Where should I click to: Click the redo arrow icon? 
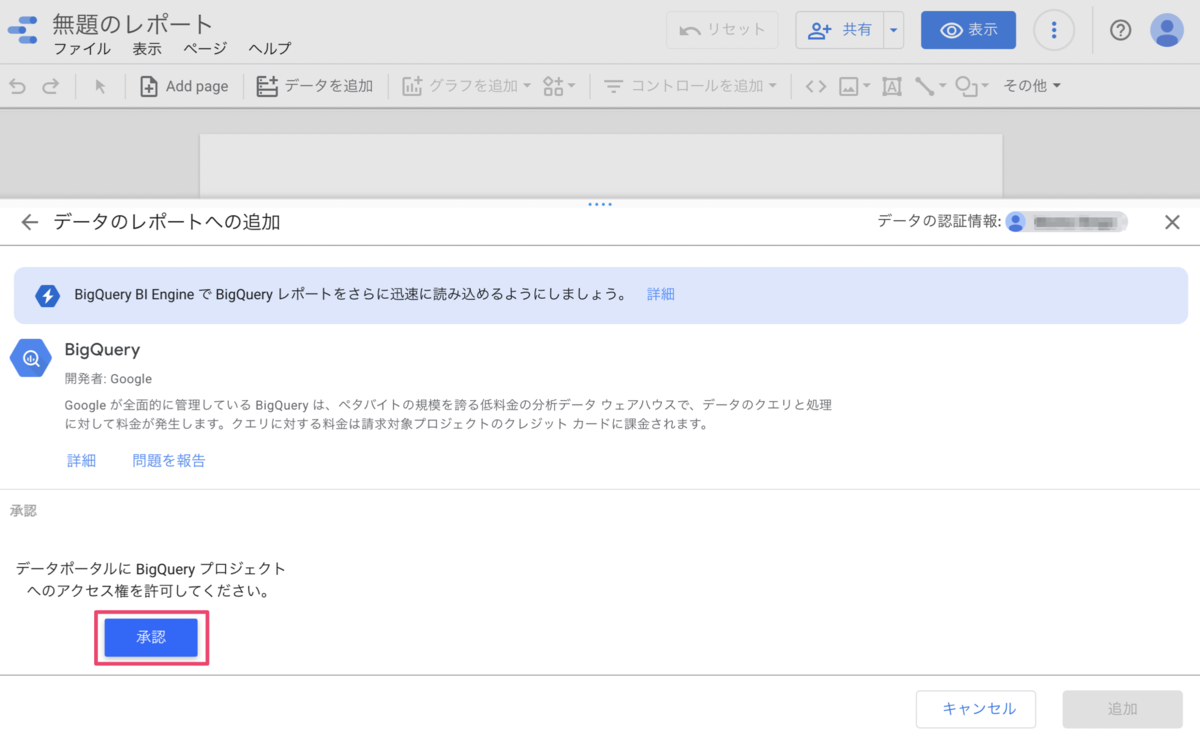click(51, 87)
